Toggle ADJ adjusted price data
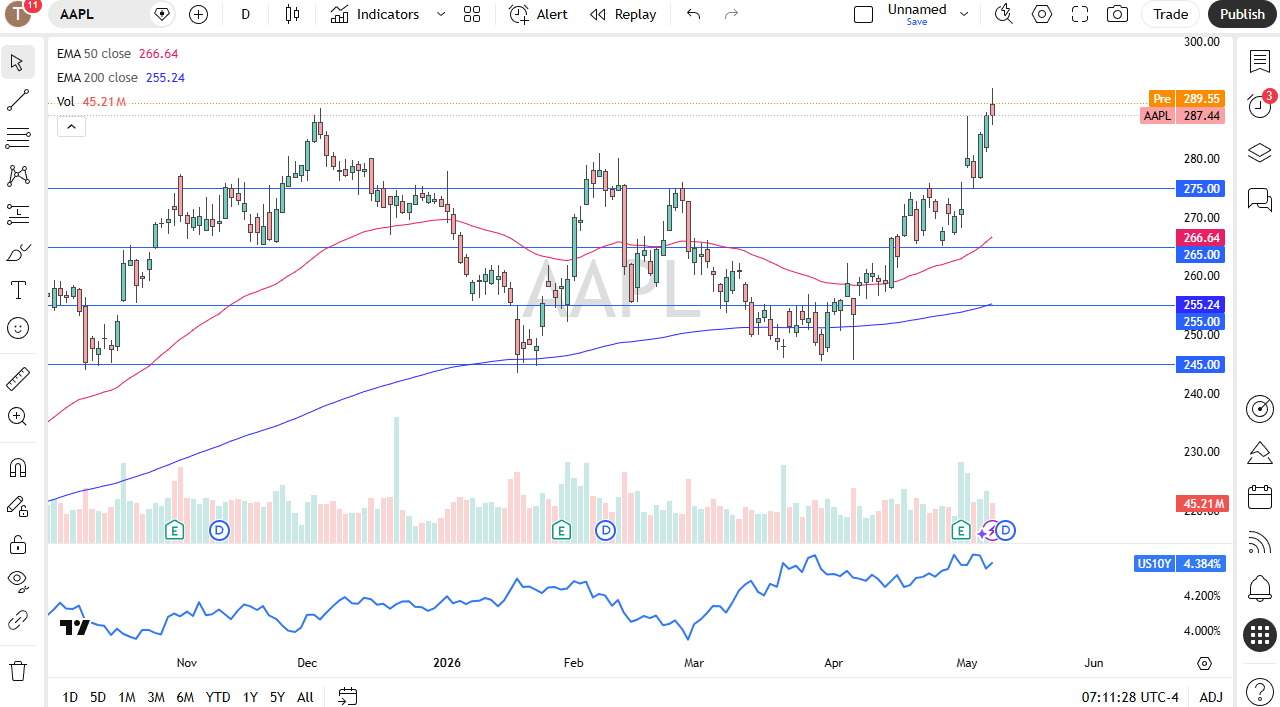 click(x=1211, y=697)
